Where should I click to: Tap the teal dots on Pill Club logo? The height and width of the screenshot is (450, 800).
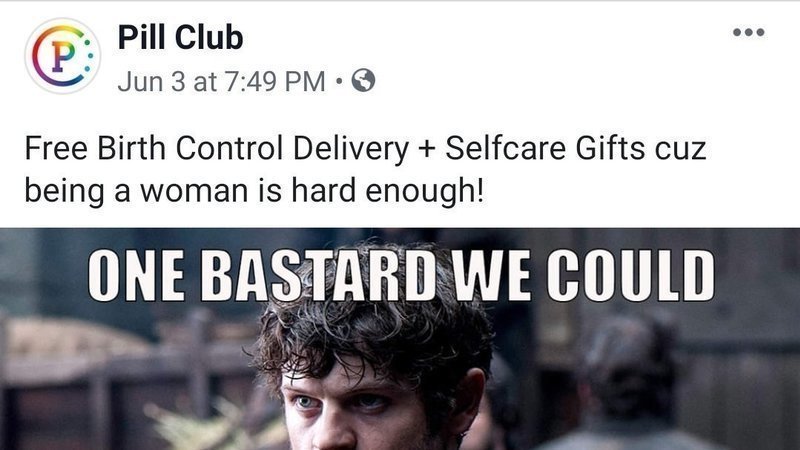88,55
